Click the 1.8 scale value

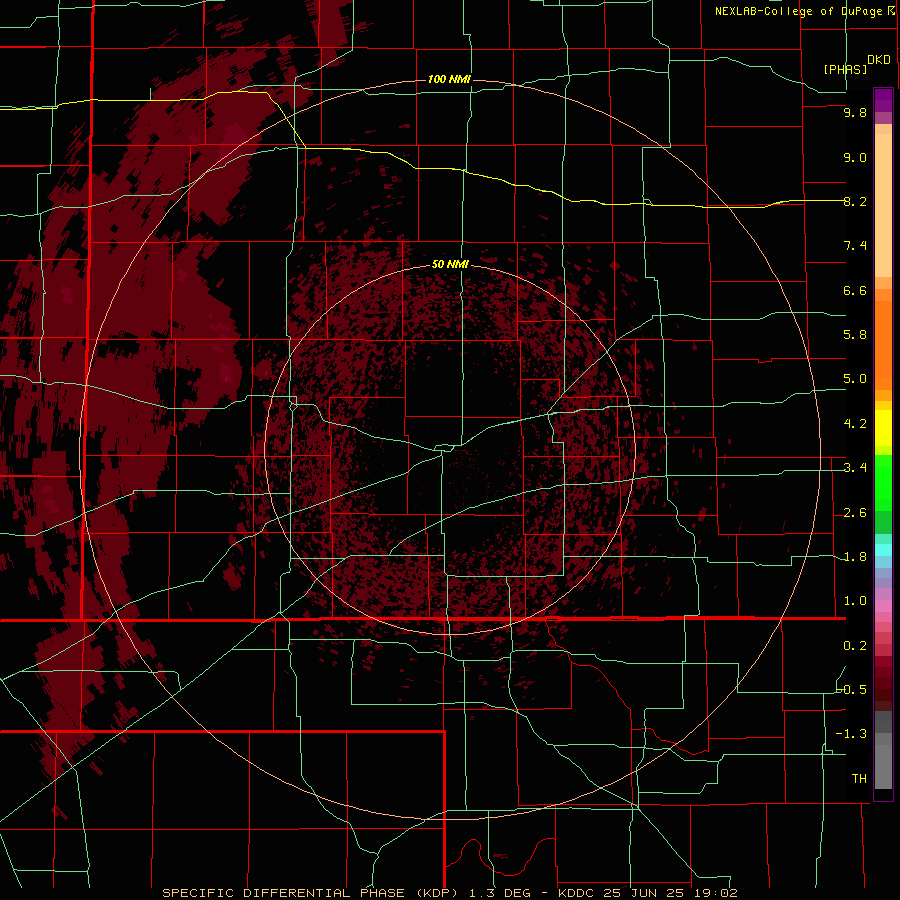855,557
